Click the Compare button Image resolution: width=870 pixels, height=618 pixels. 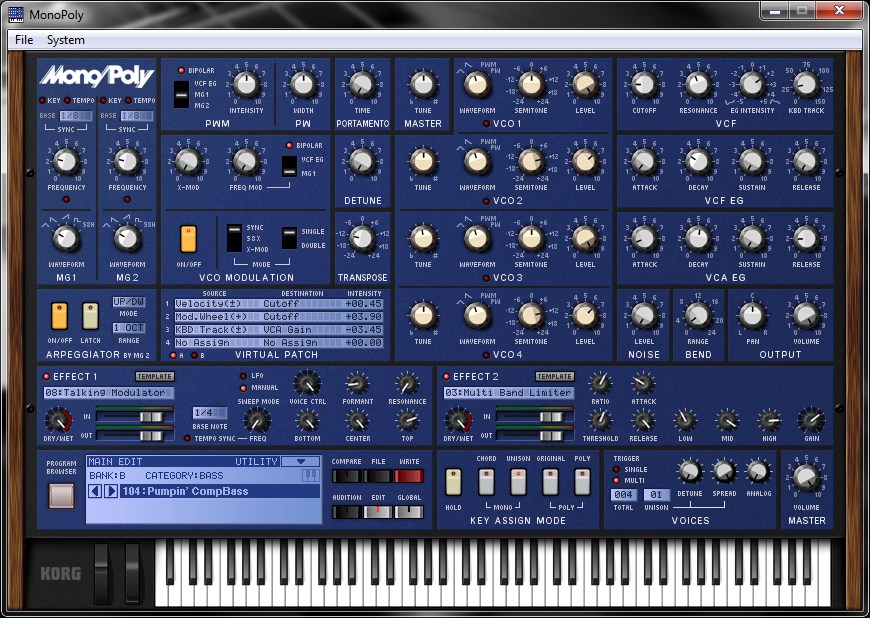(346, 476)
